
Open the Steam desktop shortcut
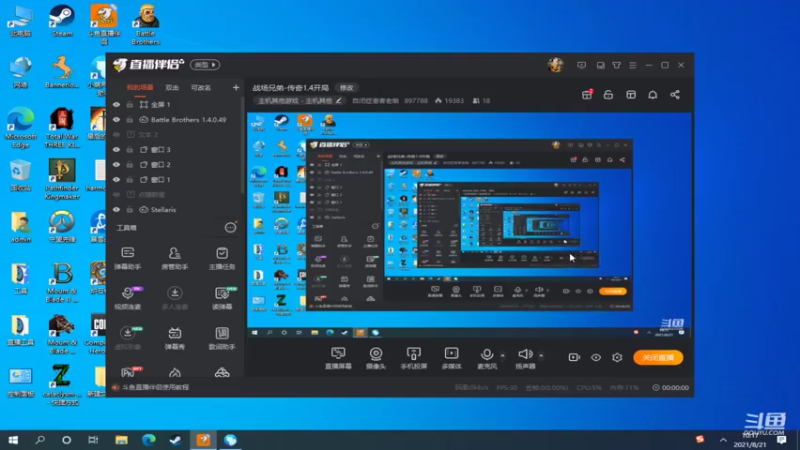click(62, 20)
